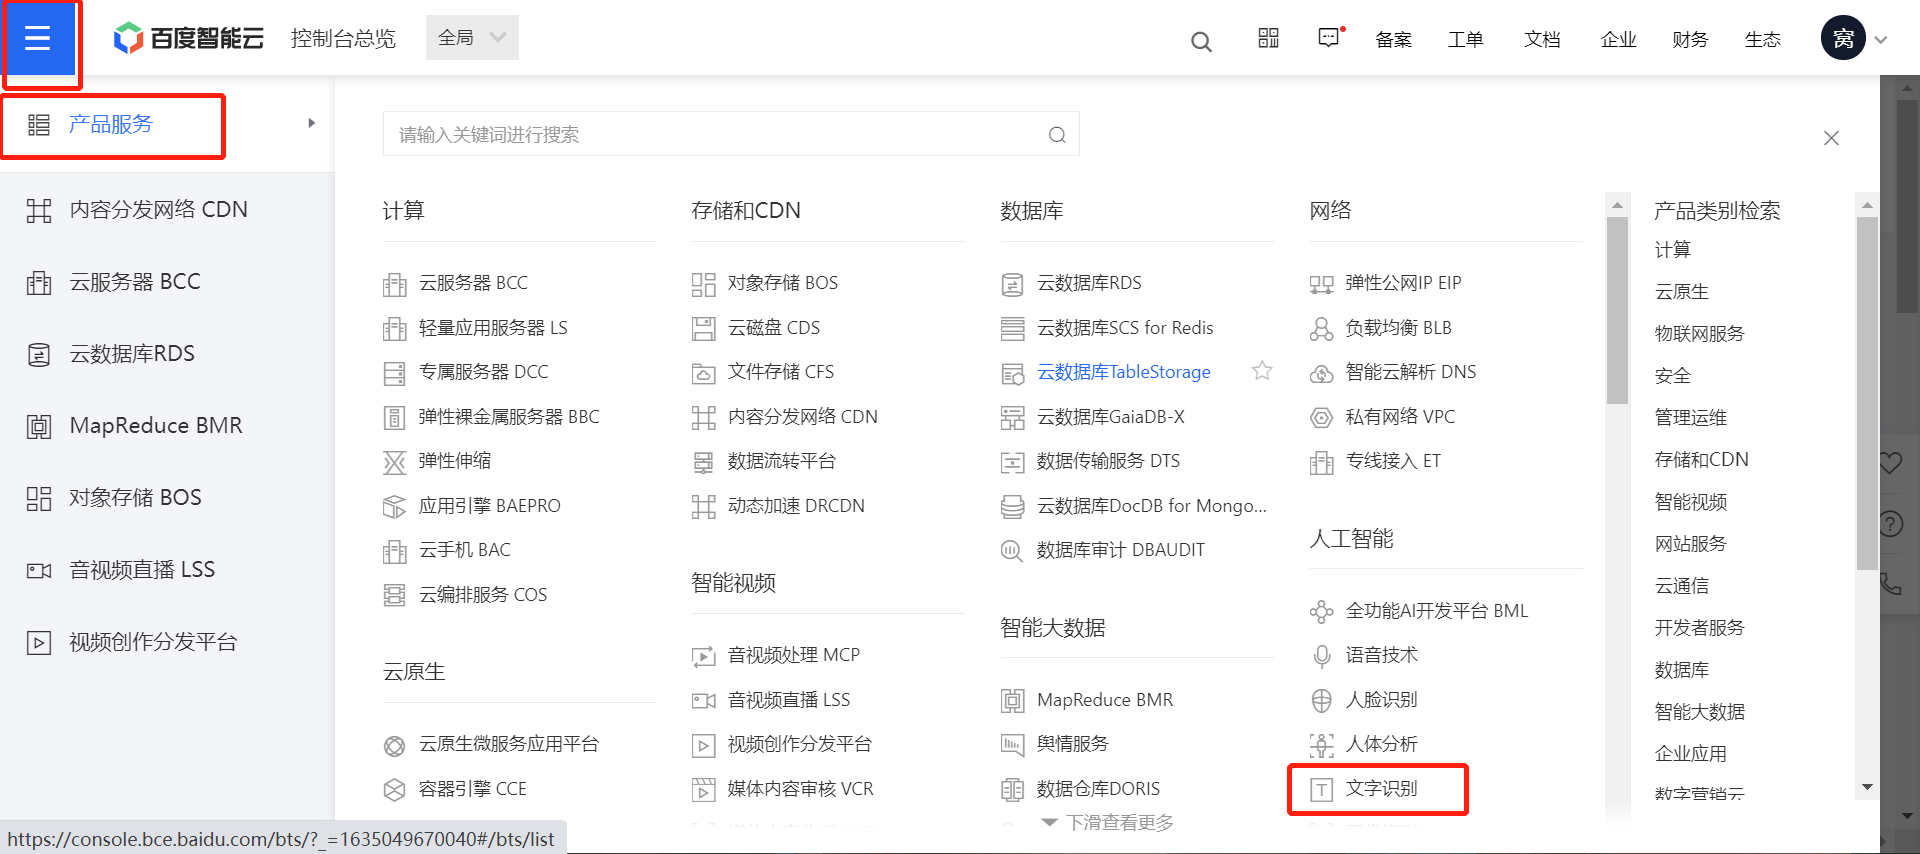Open 云数据库TableStorage link

[1123, 372]
